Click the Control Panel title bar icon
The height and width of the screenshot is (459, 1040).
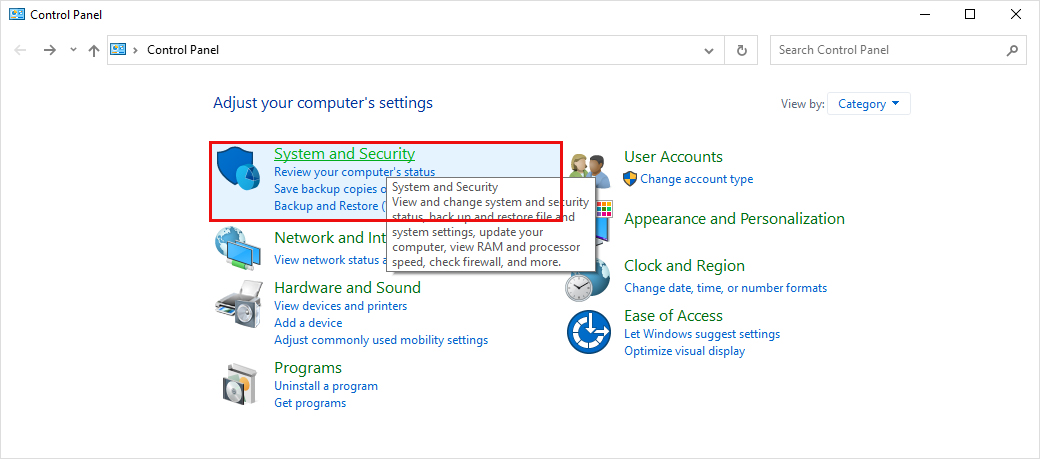(x=17, y=14)
